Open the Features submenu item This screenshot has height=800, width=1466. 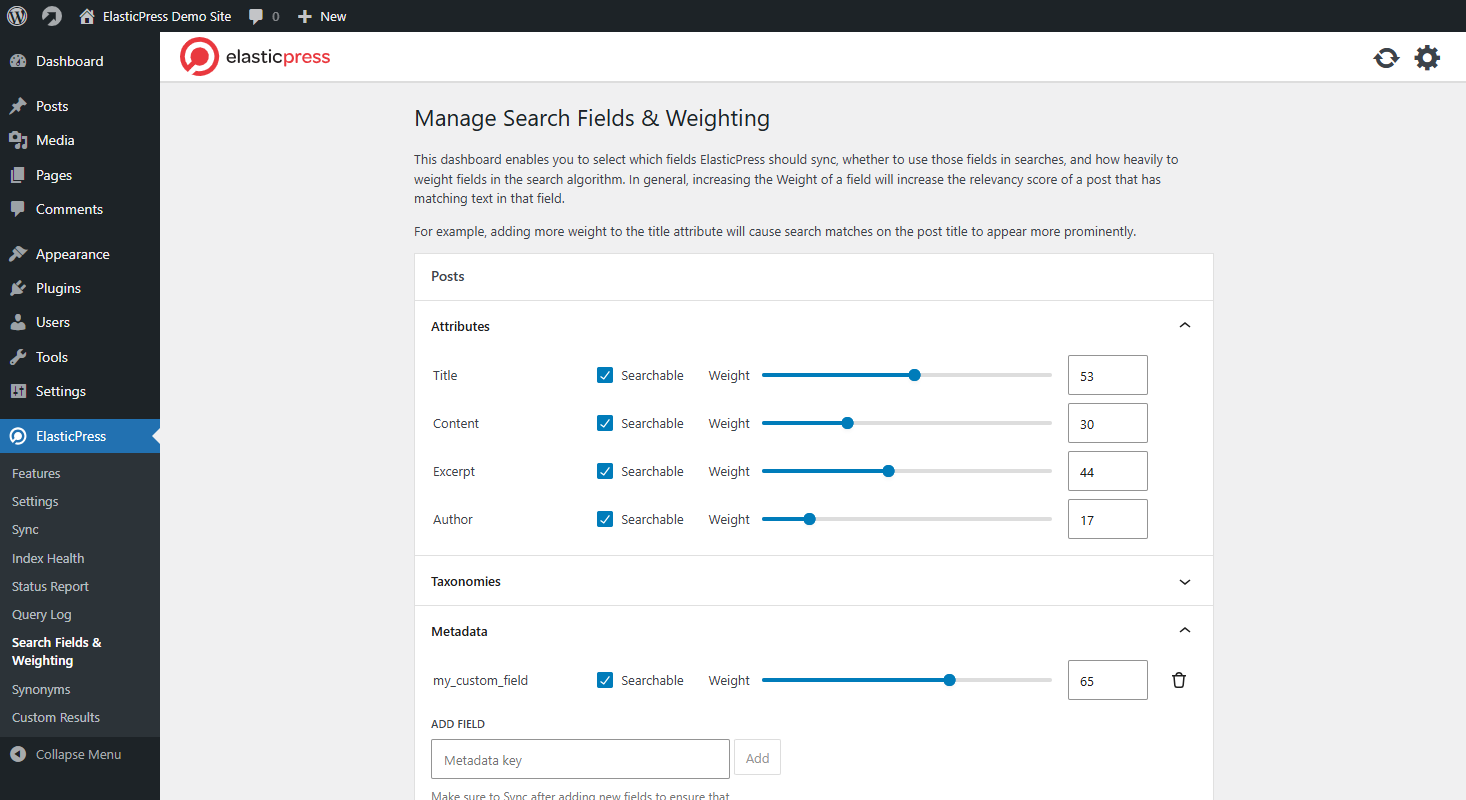[36, 473]
